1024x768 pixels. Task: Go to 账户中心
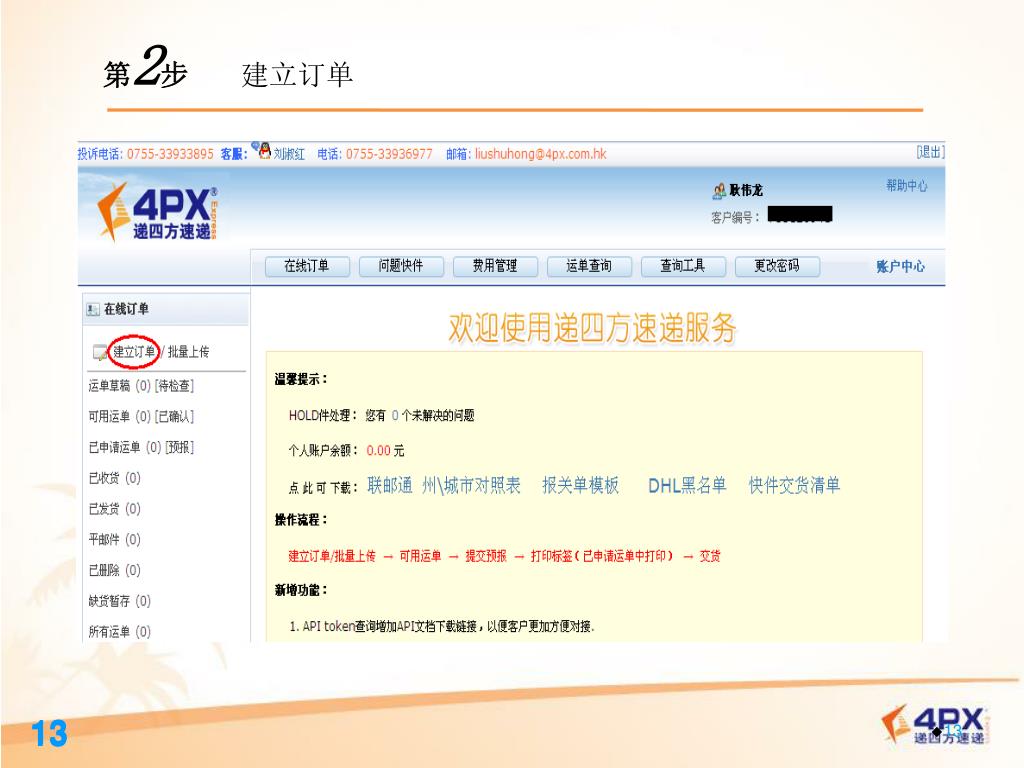(x=901, y=266)
